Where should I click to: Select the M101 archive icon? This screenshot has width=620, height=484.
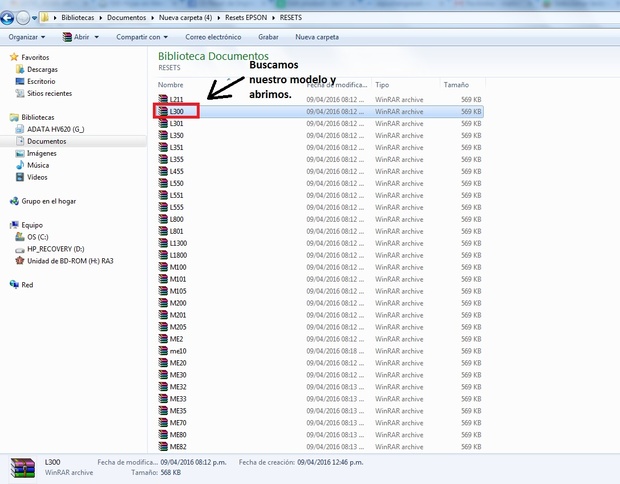pyautogui.click(x=163, y=279)
